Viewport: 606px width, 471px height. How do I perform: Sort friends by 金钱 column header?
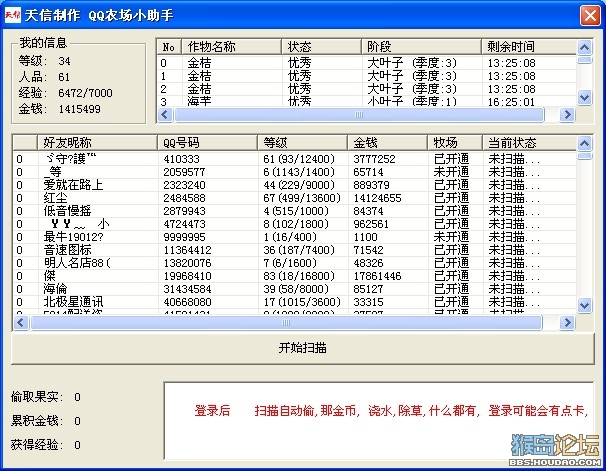387,143
